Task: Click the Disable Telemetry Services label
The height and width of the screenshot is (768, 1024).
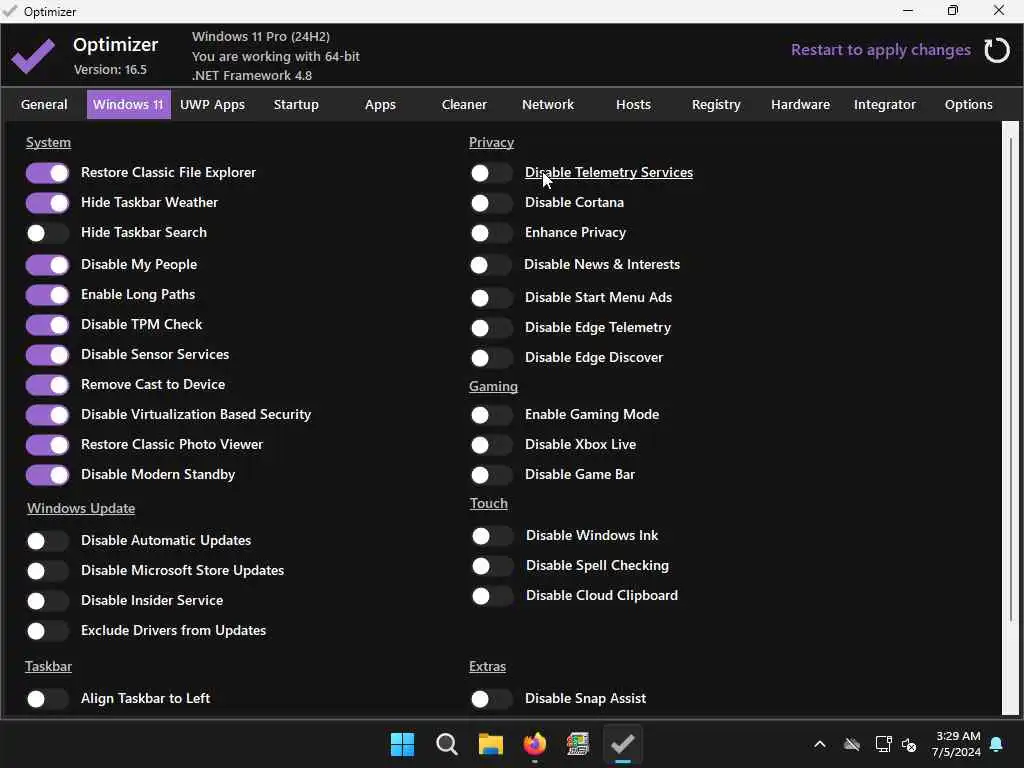Action: click(609, 172)
